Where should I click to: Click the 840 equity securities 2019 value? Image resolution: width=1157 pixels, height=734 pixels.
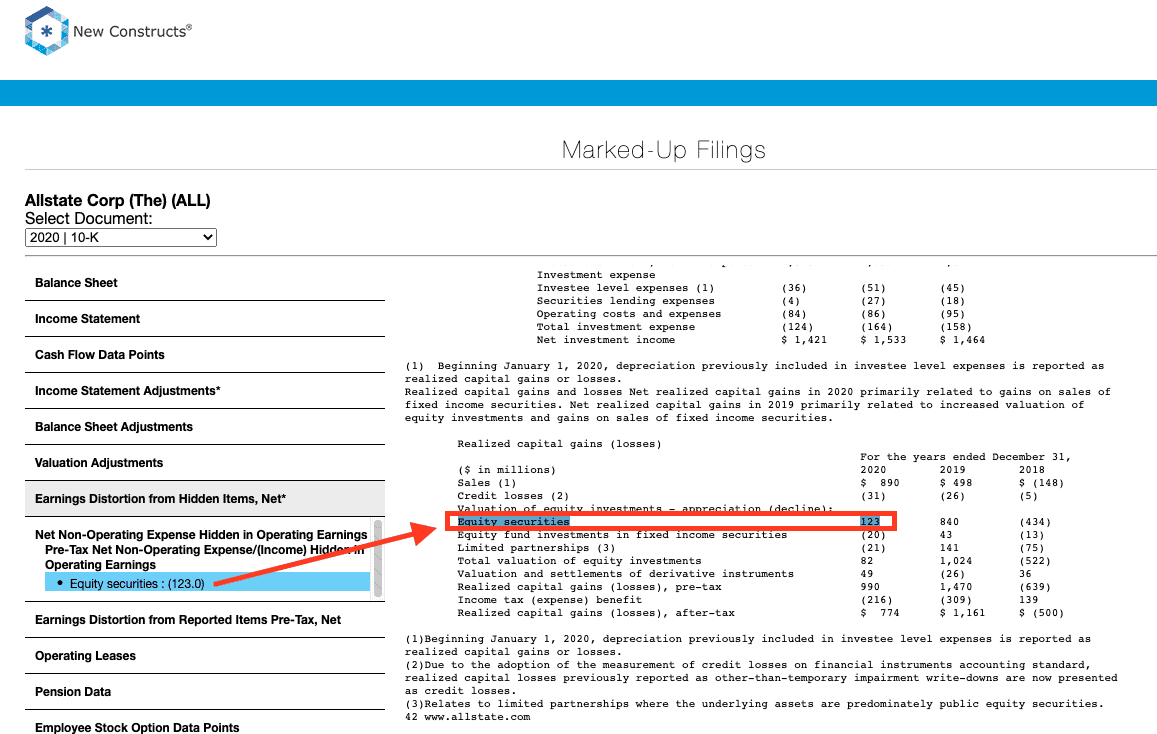click(x=950, y=522)
